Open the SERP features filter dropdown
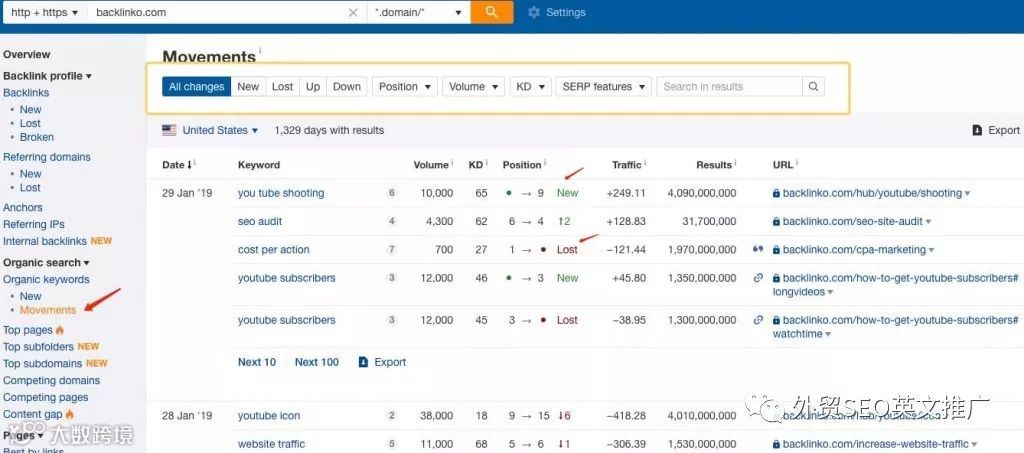 coord(603,86)
